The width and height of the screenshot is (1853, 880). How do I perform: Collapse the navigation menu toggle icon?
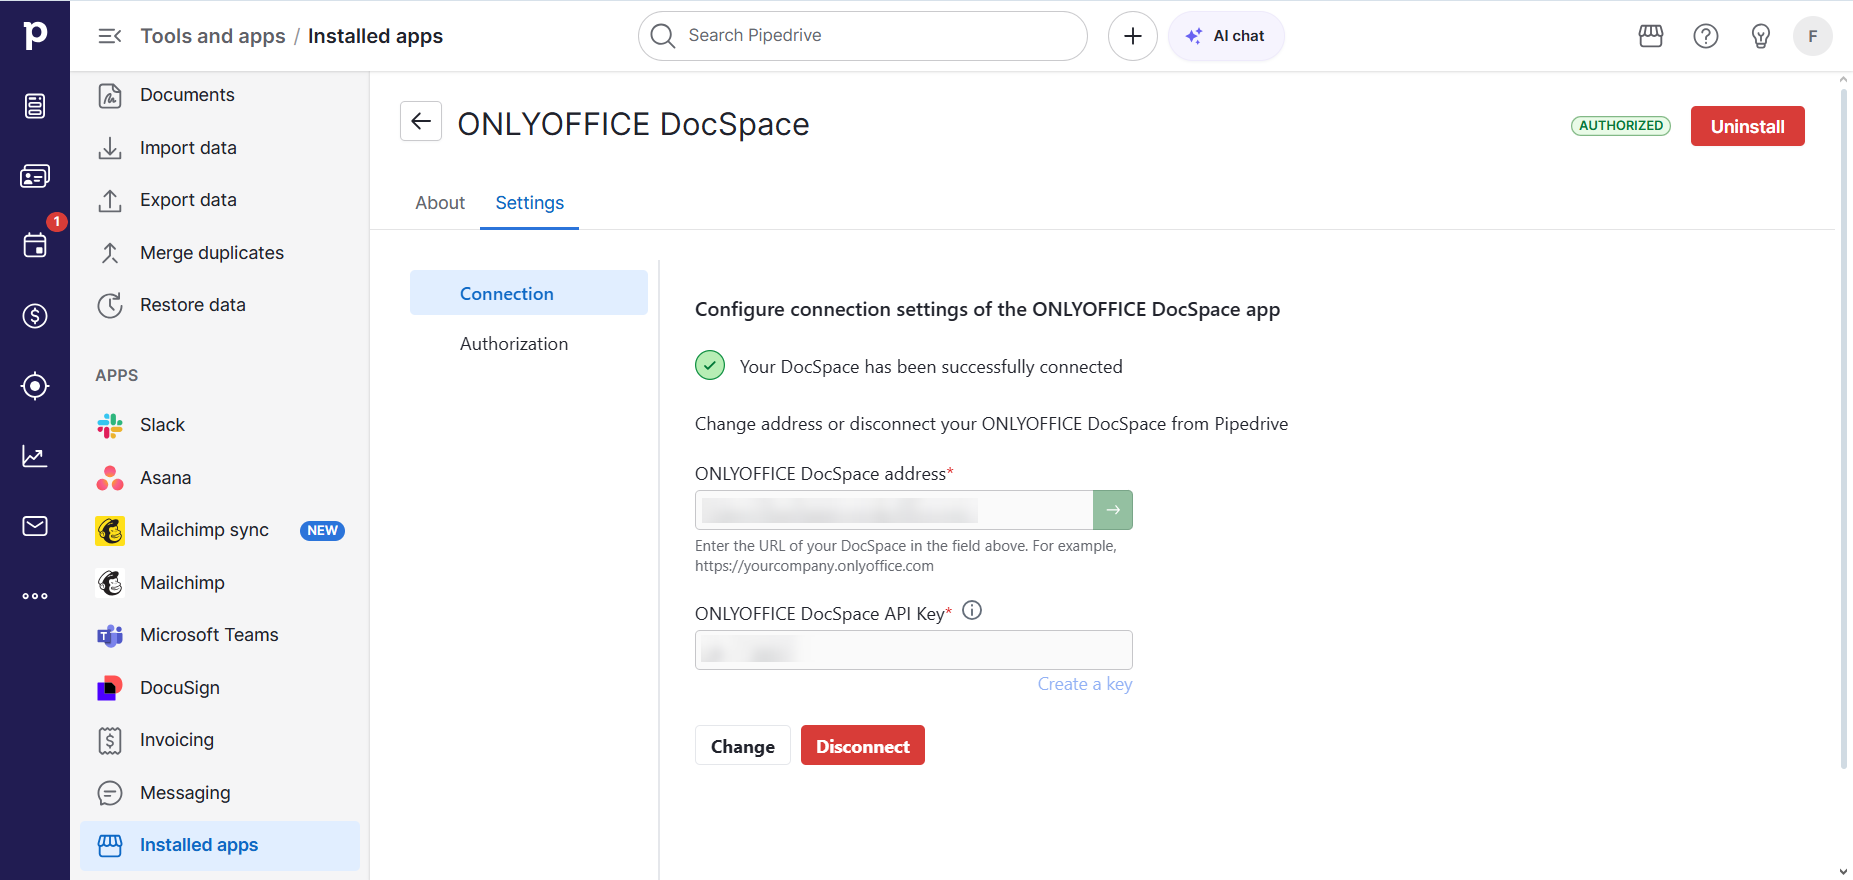(110, 36)
